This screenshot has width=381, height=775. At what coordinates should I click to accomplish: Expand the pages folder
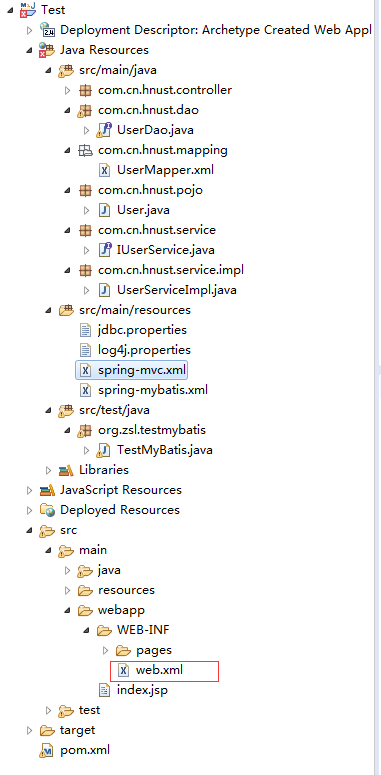[106, 650]
